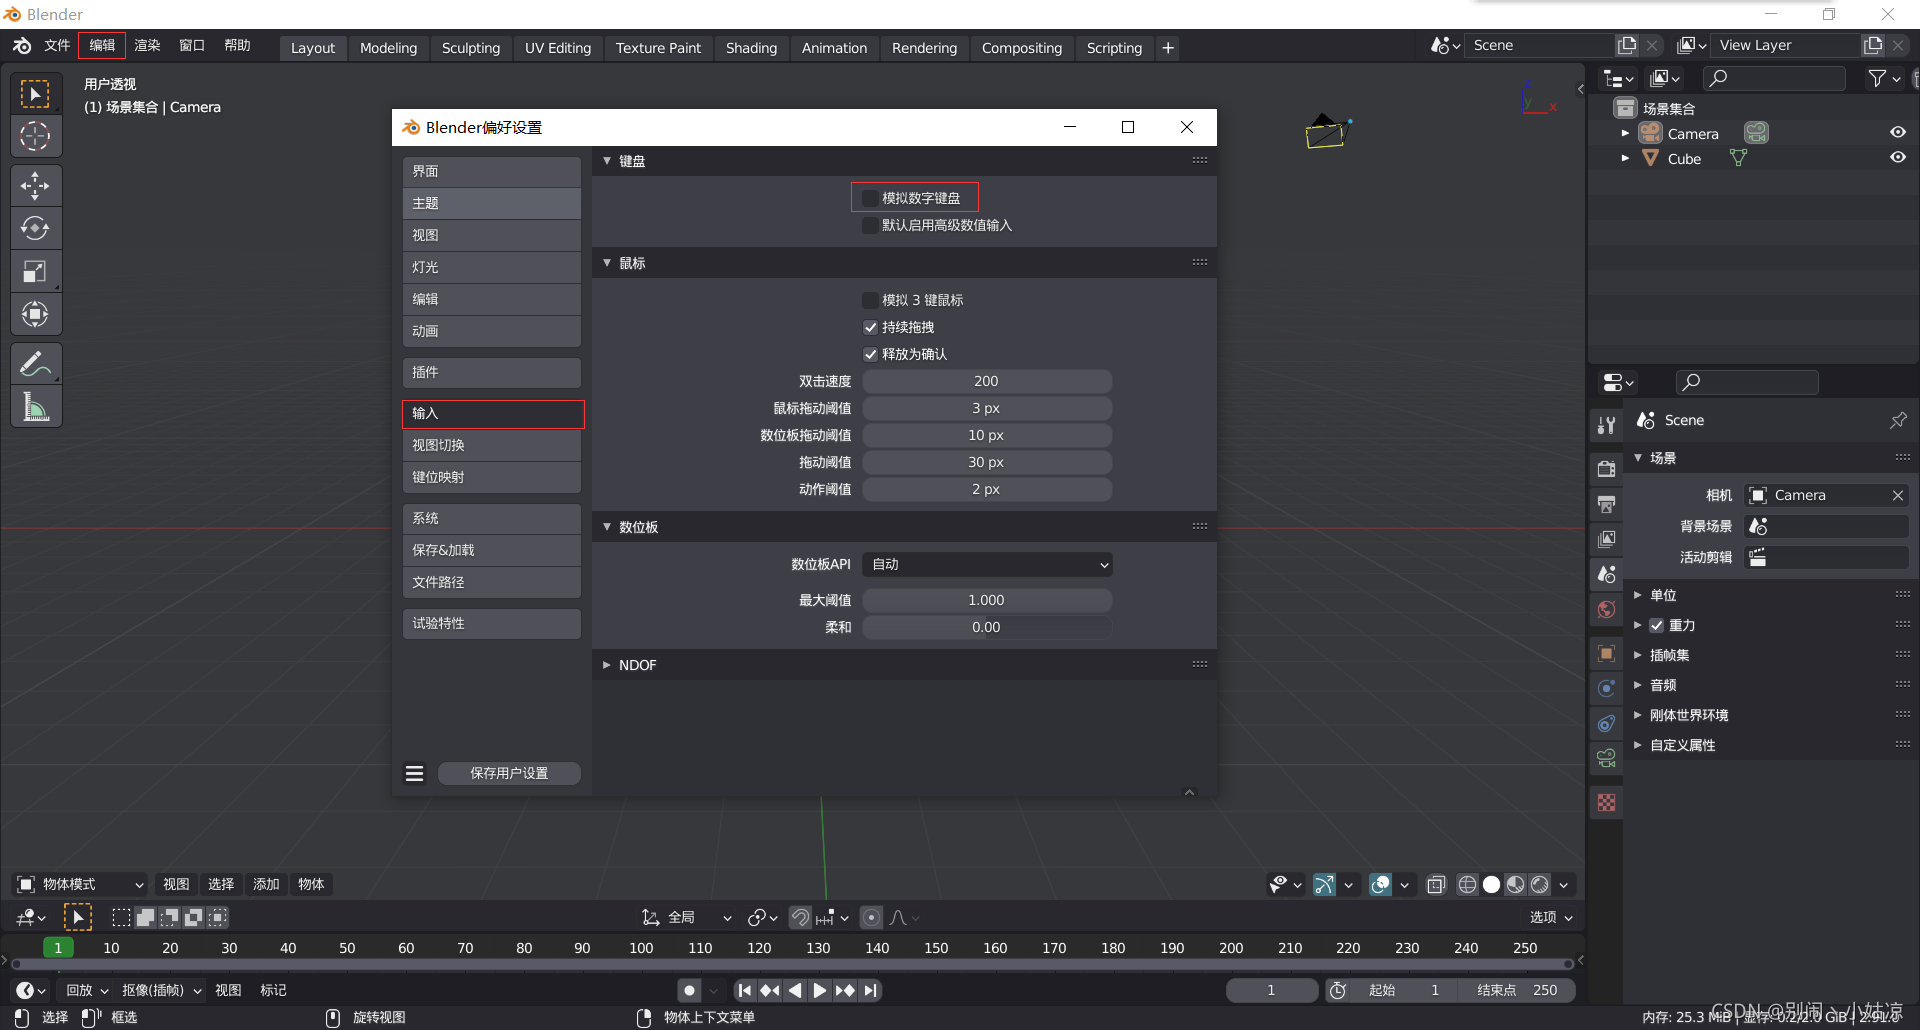This screenshot has height=1030, width=1920.
Task: Jump to the timeline end frame button
Action: 871,990
